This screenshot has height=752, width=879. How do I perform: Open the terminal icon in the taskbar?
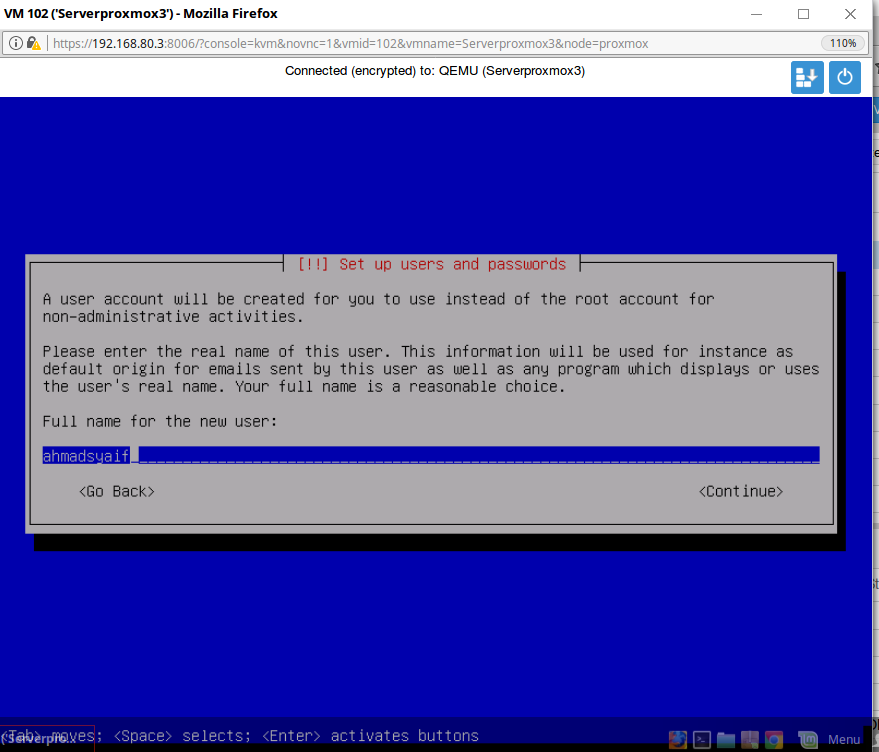click(x=702, y=740)
